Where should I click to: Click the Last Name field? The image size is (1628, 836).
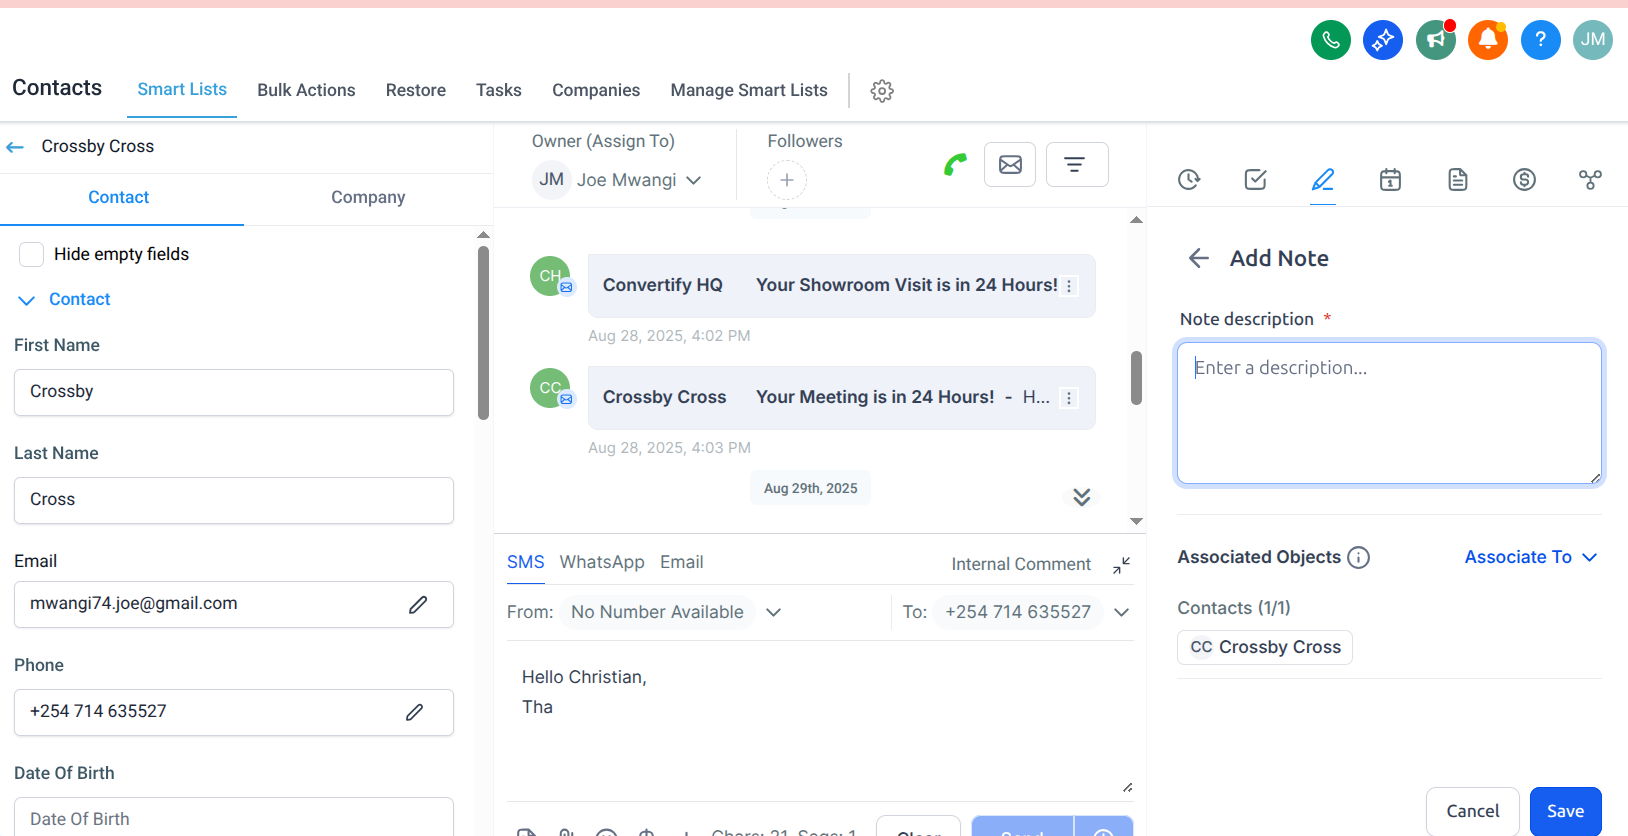pos(234,500)
